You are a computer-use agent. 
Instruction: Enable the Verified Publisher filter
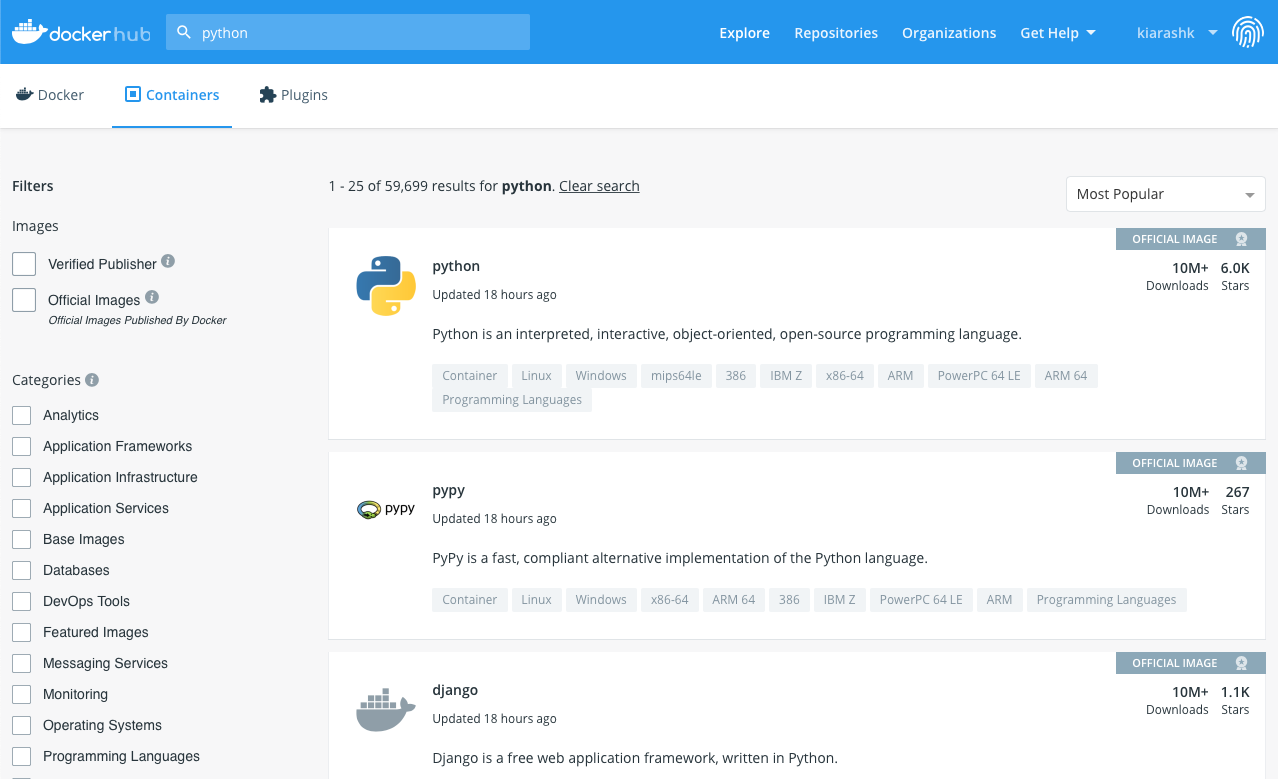tap(24, 264)
